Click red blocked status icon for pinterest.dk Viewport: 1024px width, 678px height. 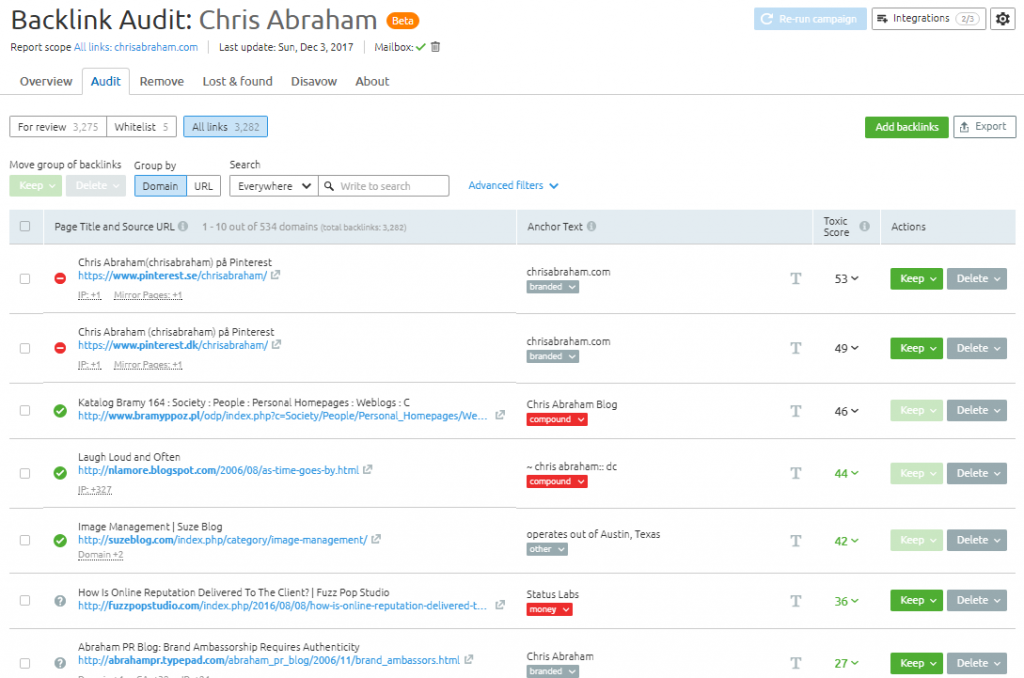click(60, 348)
